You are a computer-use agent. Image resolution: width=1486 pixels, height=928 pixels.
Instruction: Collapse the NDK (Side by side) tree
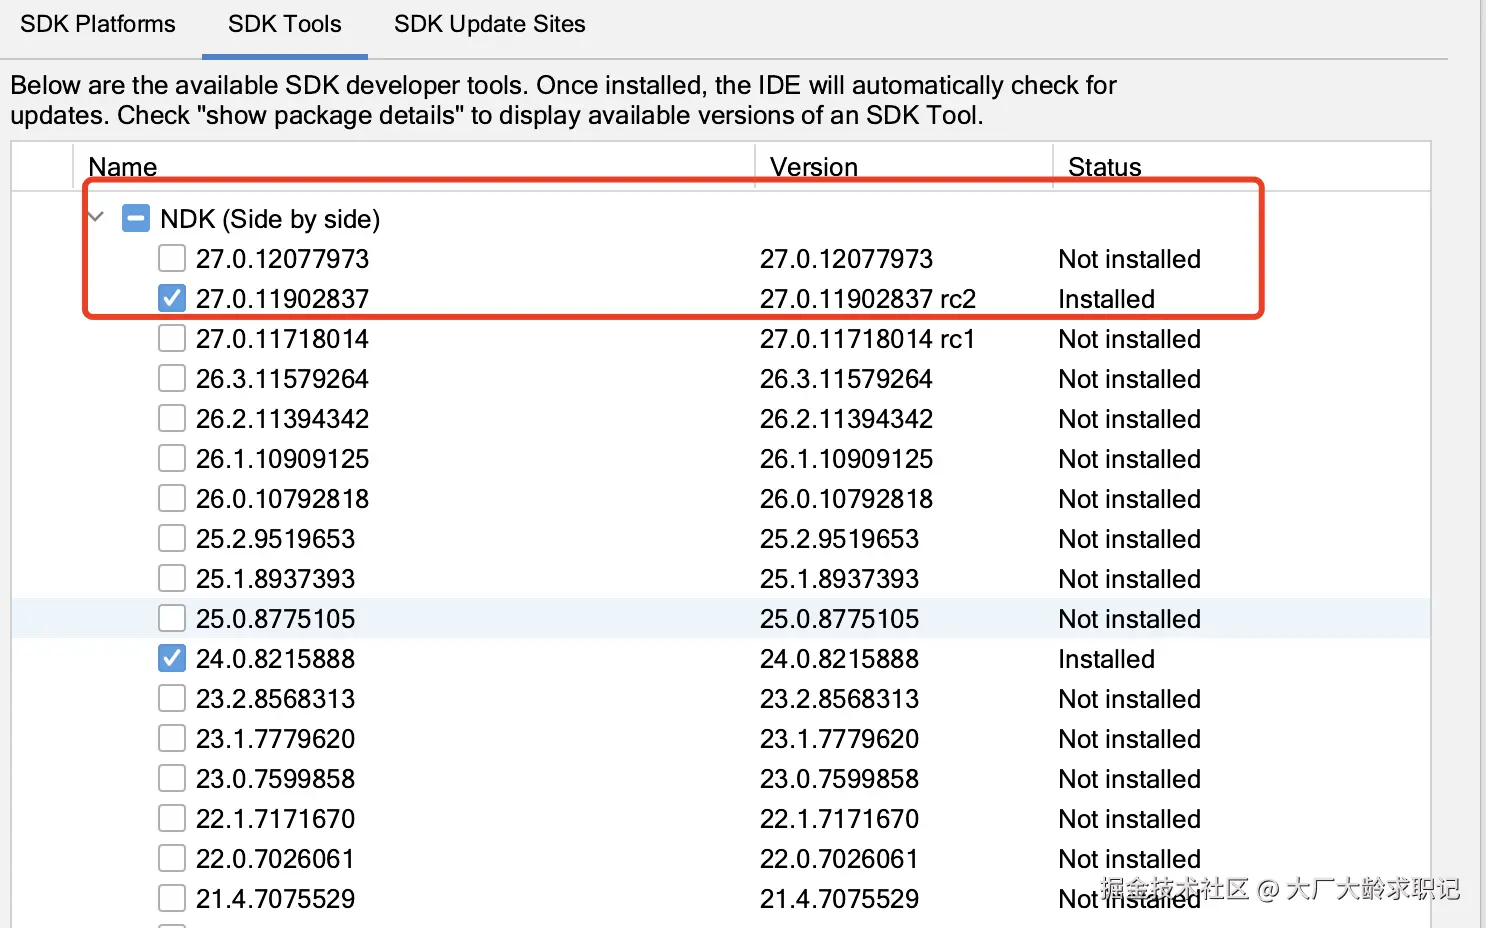[x=97, y=217]
